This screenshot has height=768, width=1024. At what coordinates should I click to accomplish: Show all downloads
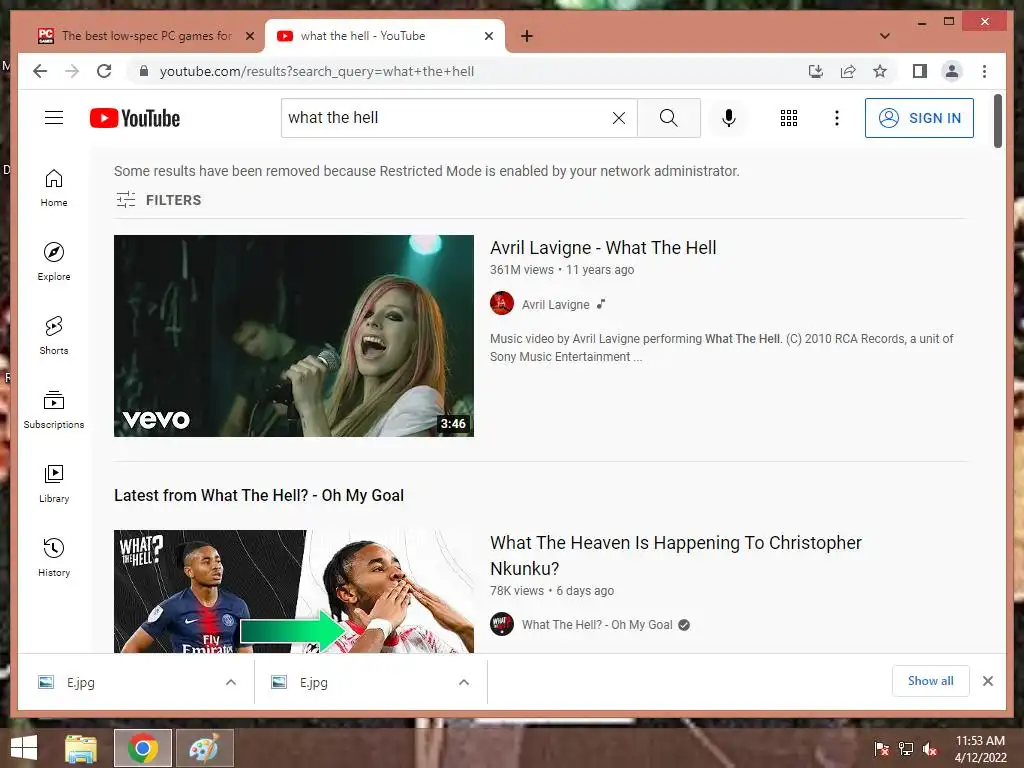click(x=931, y=681)
